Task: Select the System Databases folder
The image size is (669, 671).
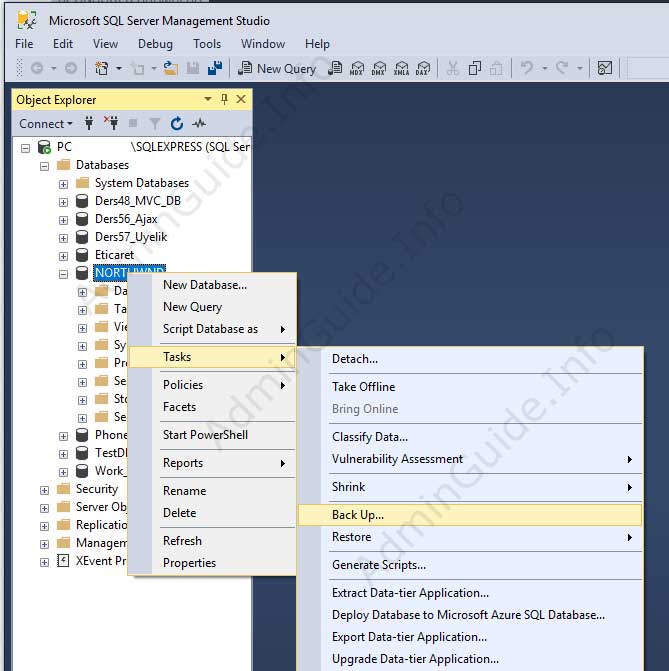Action: (x=142, y=183)
